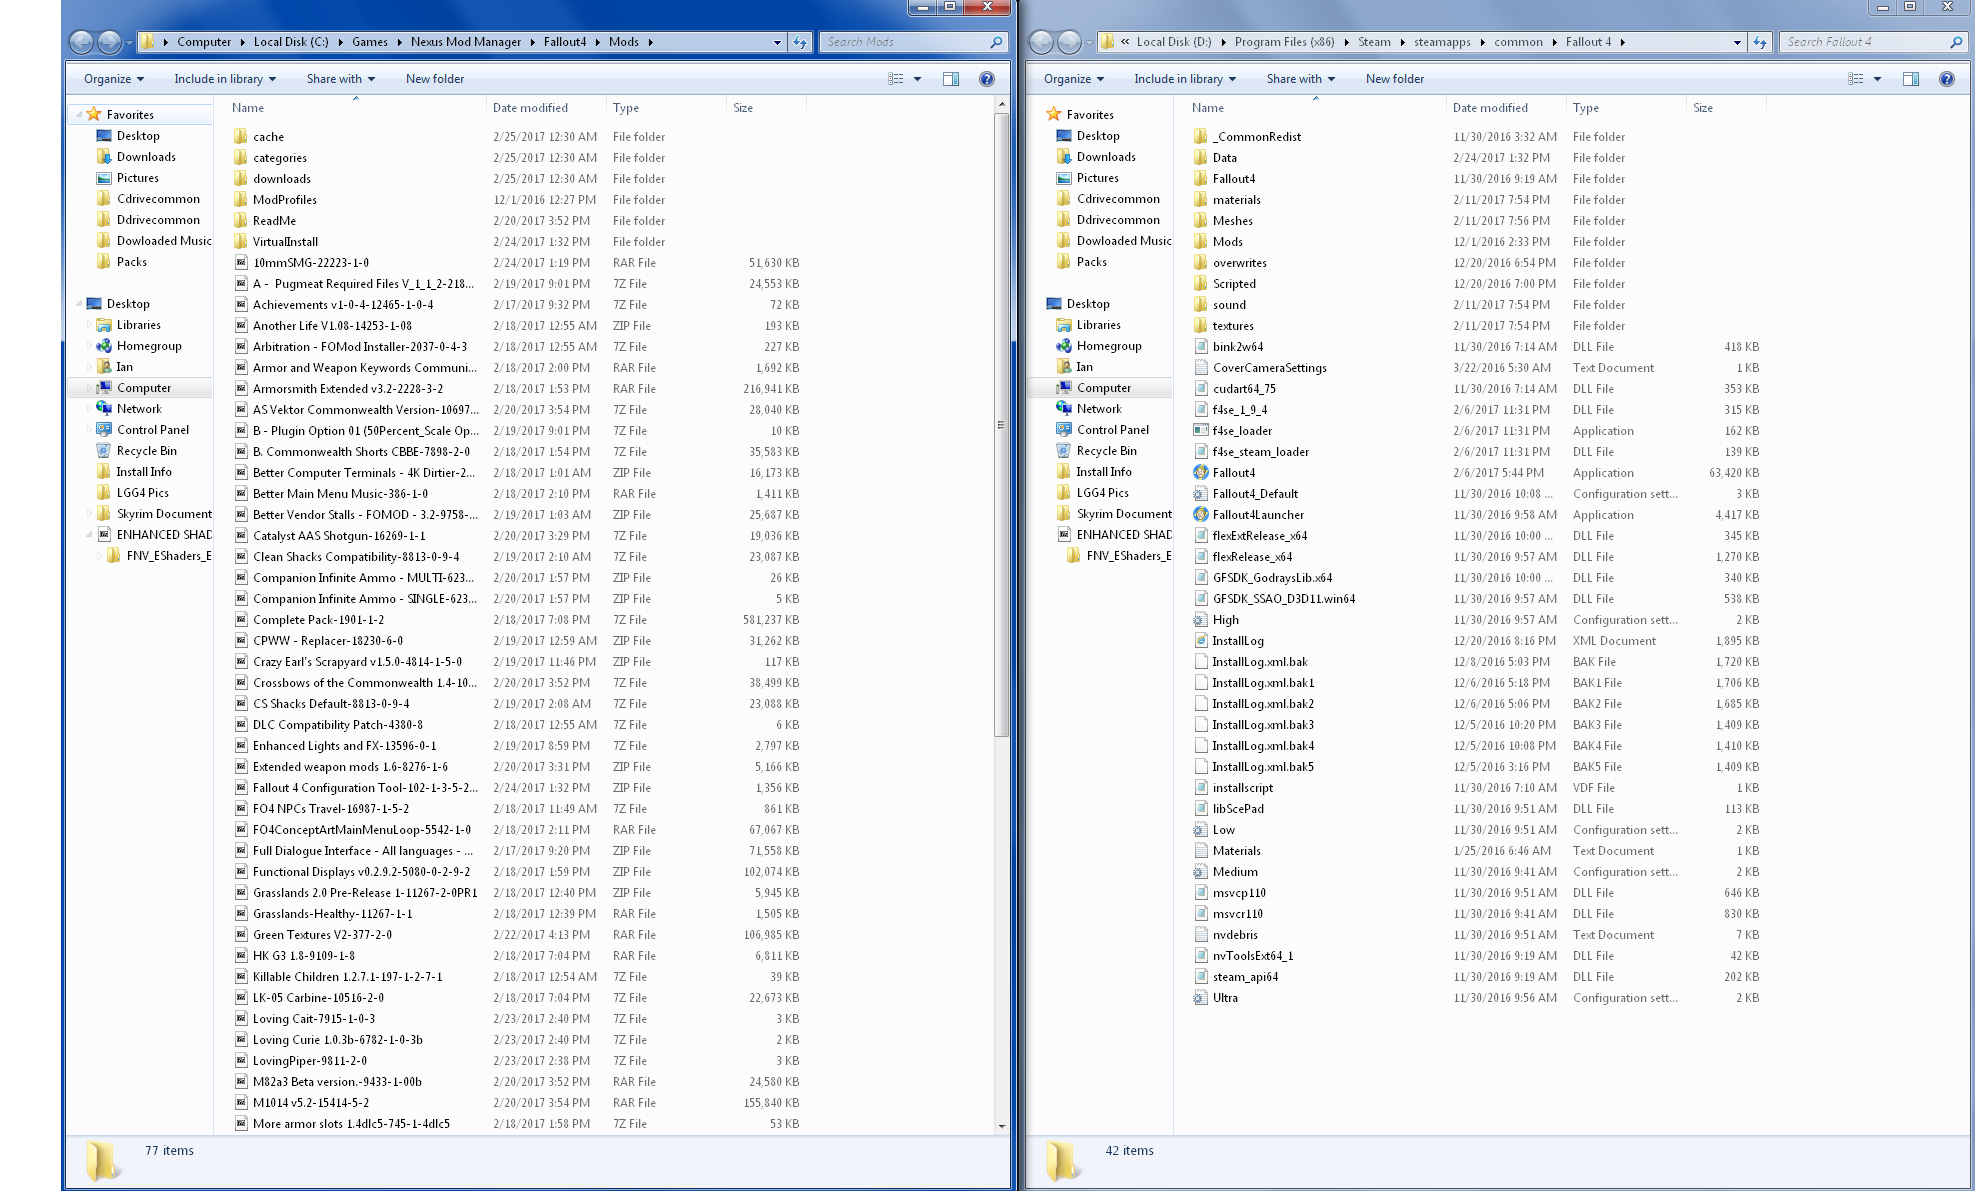This screenshot has height=1191, width=1975.
Task: Sort the right window by Date modified column
Action: [x=1489, y=108]
